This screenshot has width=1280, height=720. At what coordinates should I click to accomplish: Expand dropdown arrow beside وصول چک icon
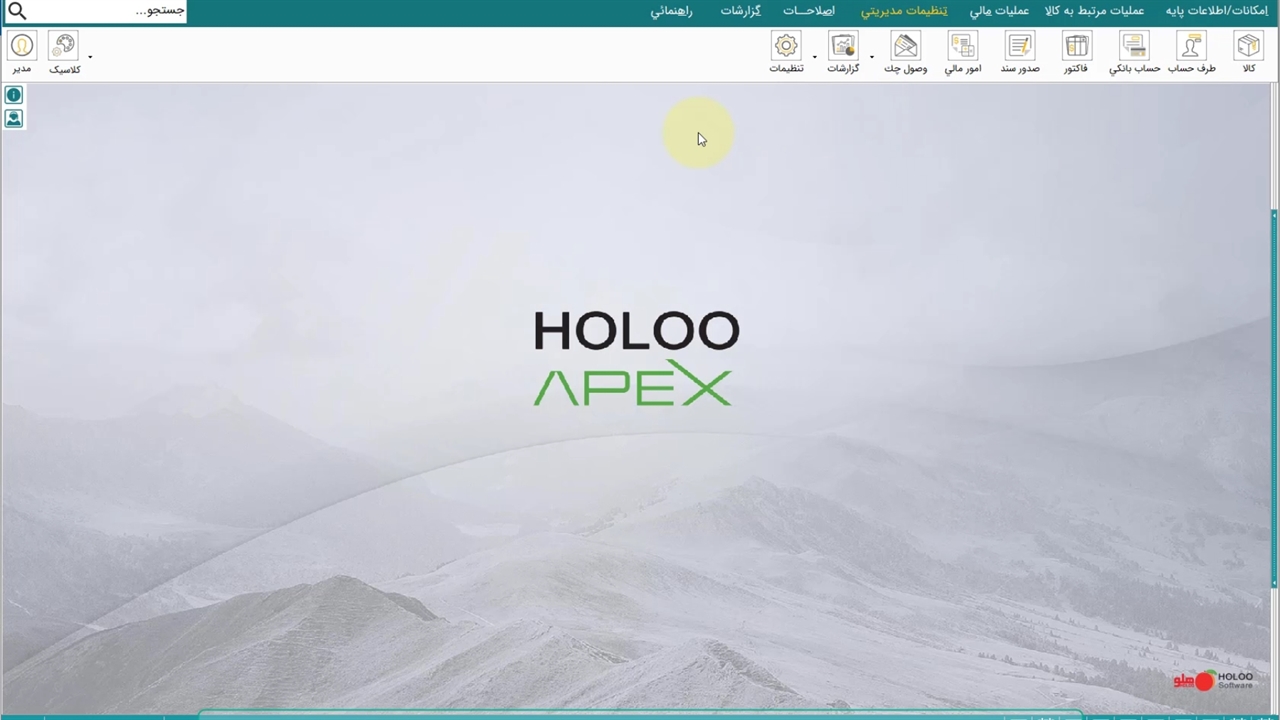coord(872,57)
